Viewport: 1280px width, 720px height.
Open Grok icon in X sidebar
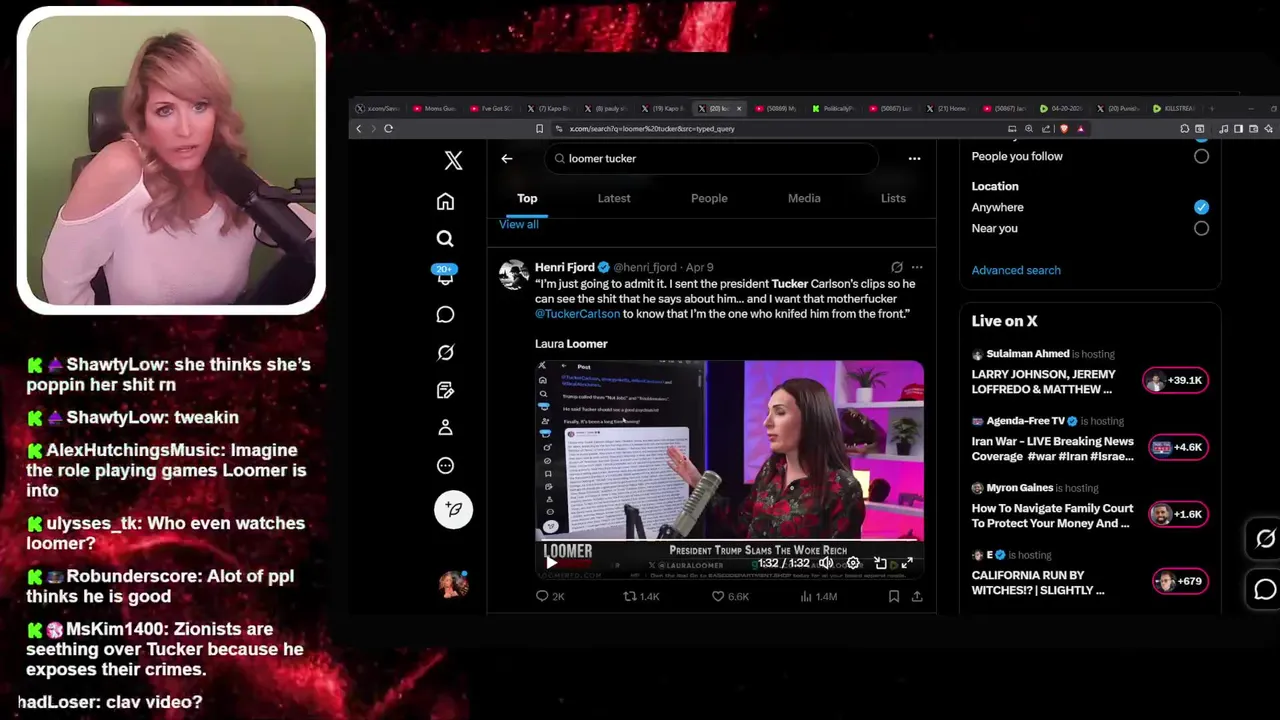445,352
